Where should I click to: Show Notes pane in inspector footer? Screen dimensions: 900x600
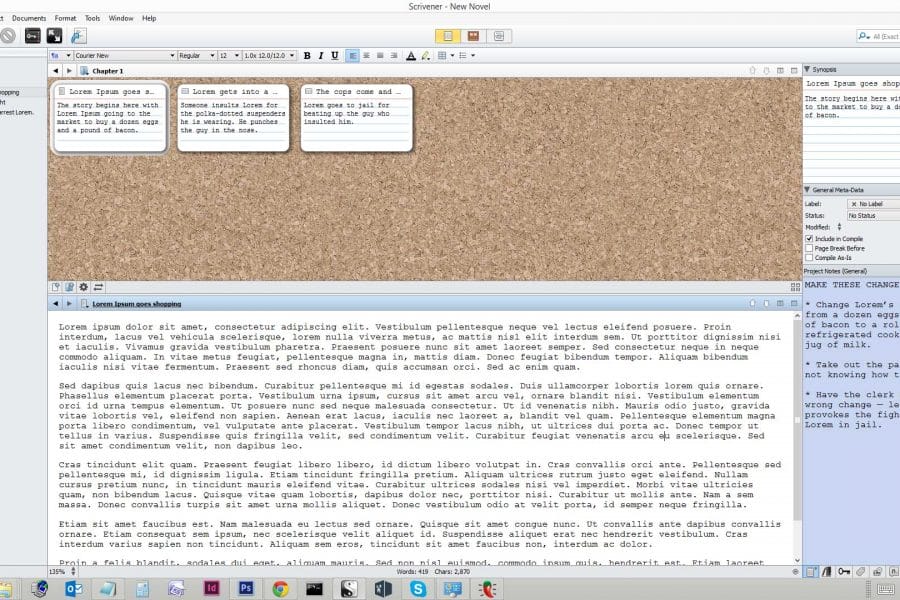point(811,571)
